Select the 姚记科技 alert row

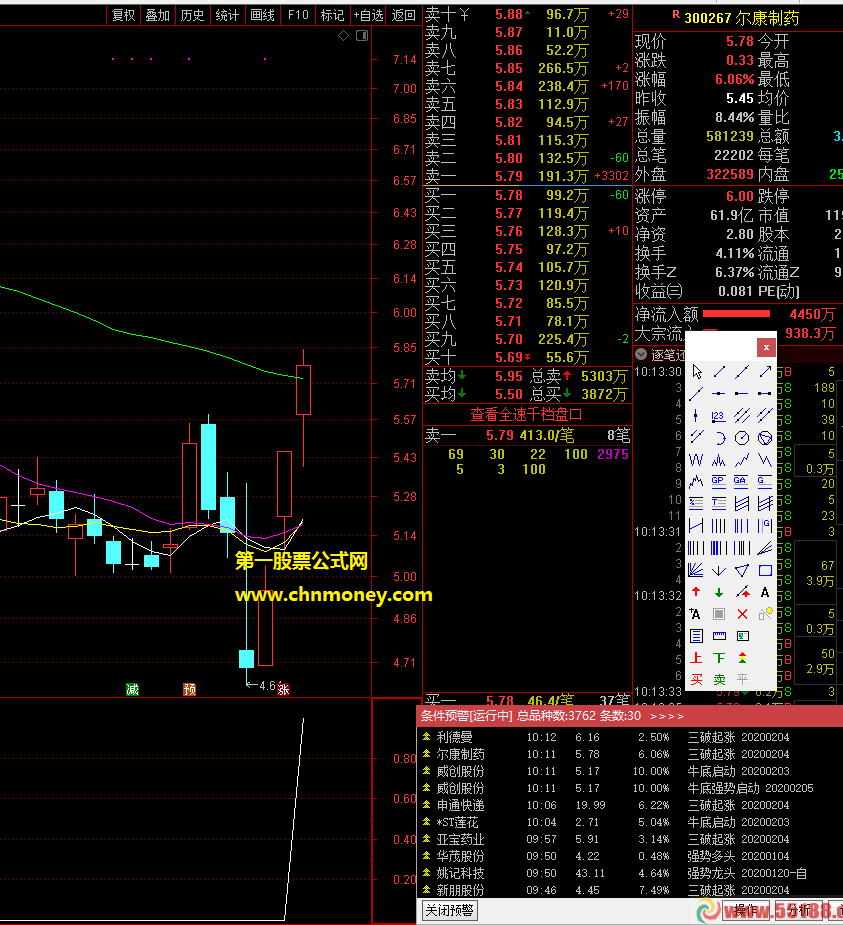[630, 873]
